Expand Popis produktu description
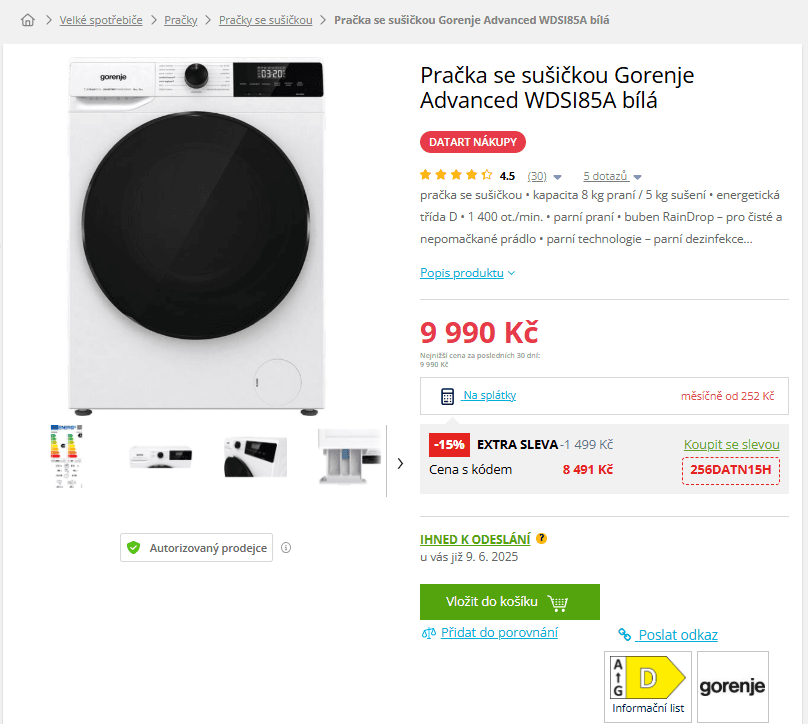Screen dimensions: 808x724 tap(467, 273)
